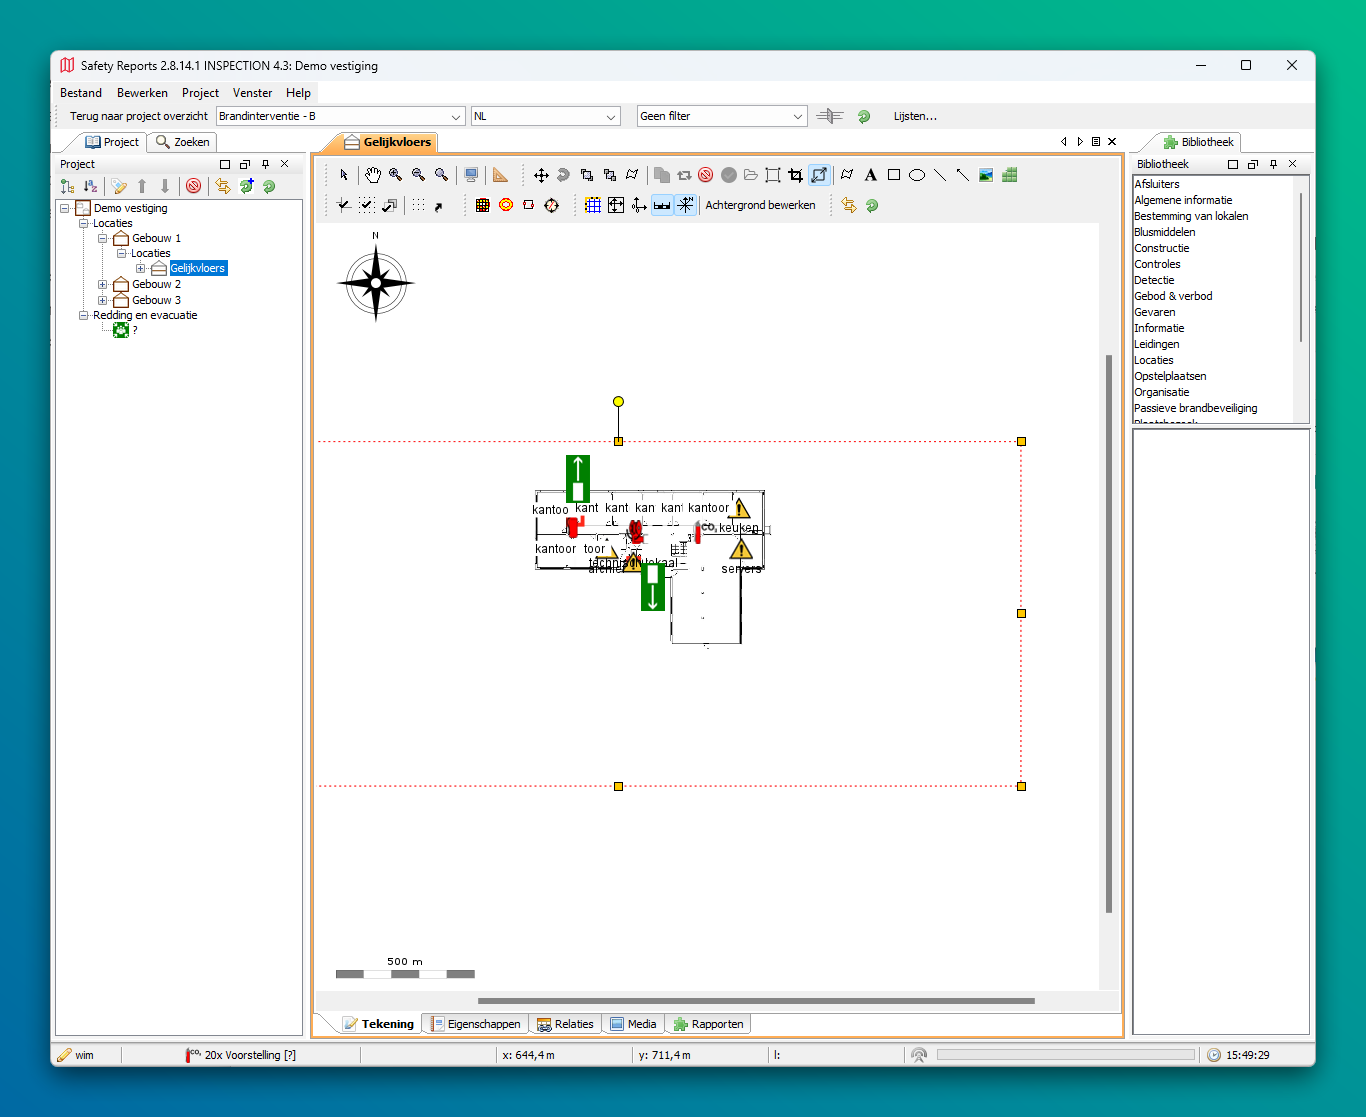The image size is (1366, 1117).
Task: Pick the rectangle drawing tool
Action: click(x=894, y=175)
